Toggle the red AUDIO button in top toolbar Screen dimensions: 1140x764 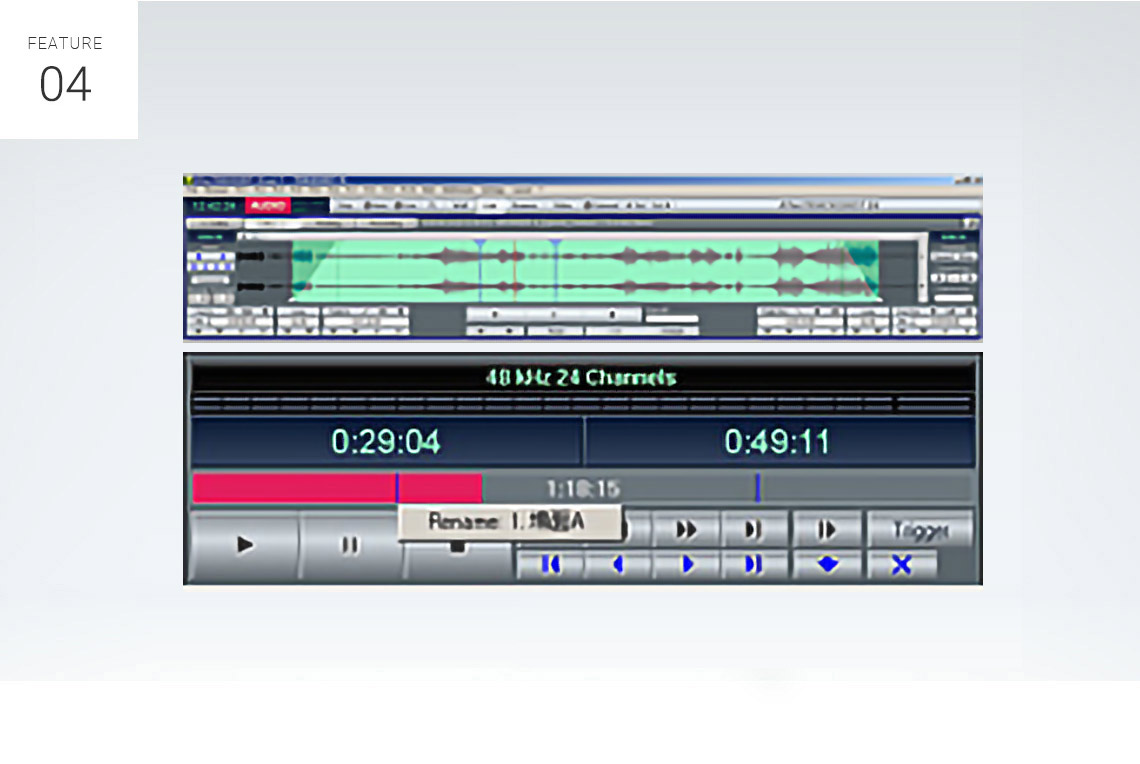tap(268, 206)
